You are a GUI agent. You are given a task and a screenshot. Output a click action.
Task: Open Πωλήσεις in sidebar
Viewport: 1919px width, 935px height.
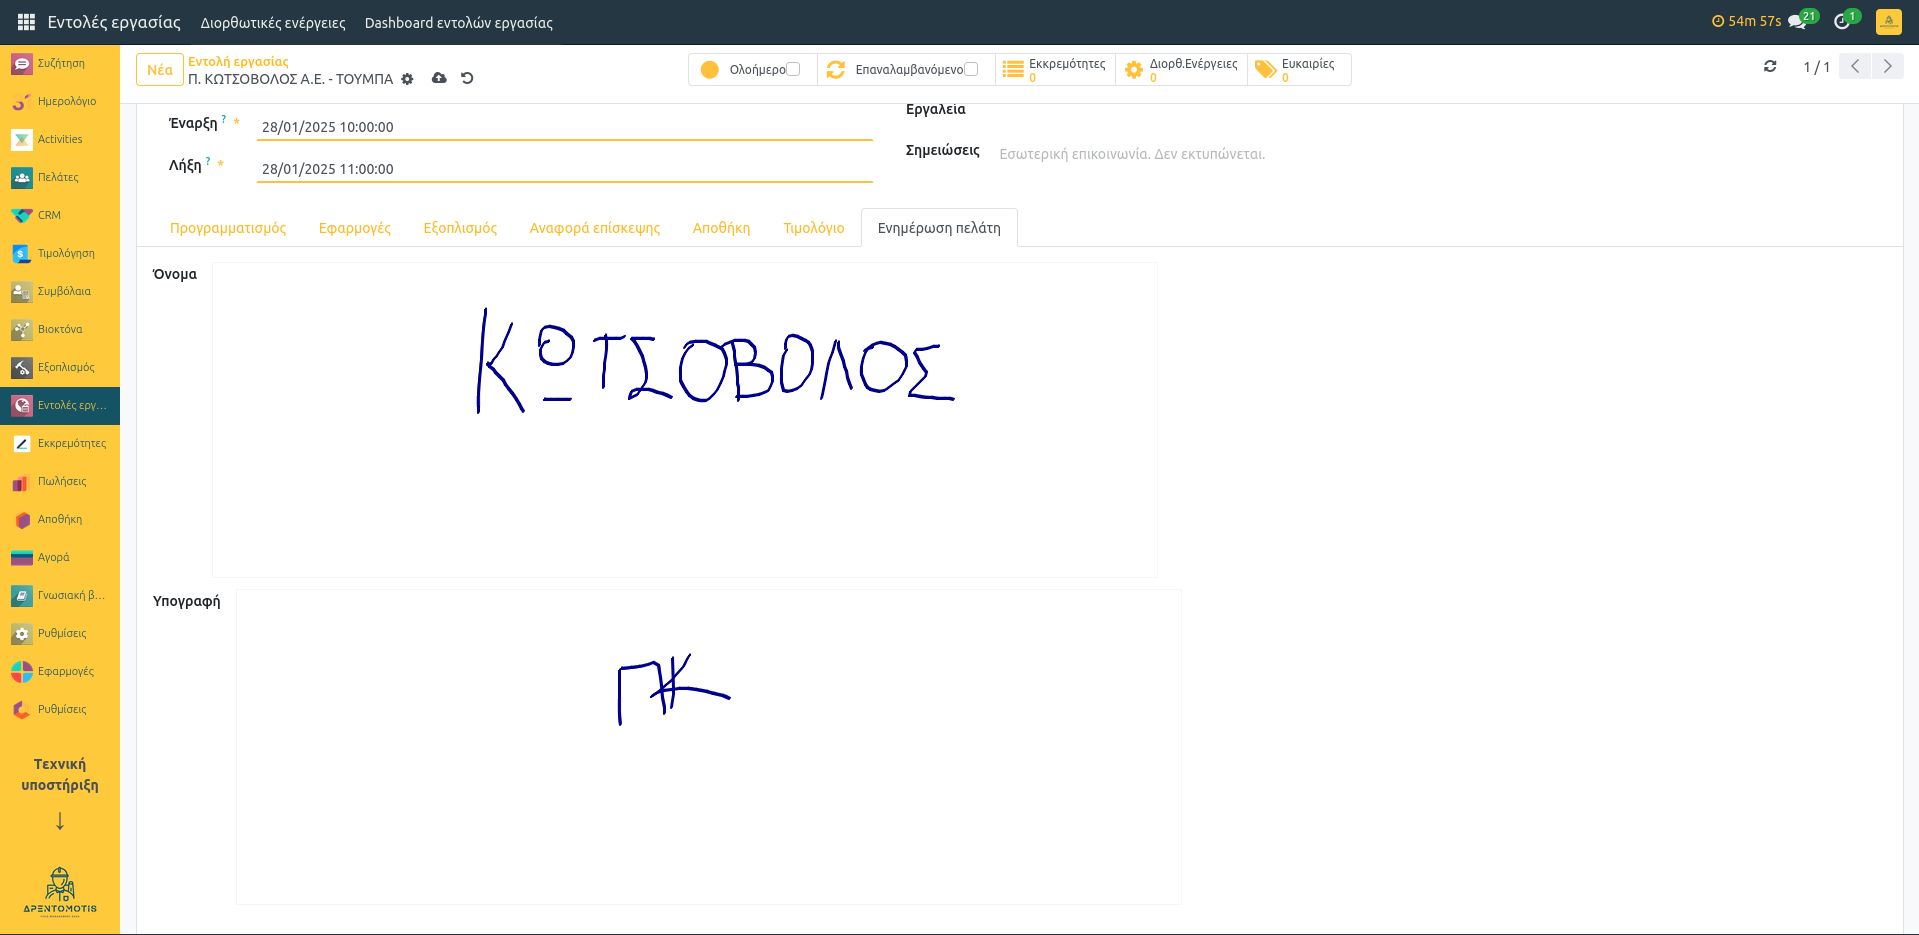tap(60, 481)
